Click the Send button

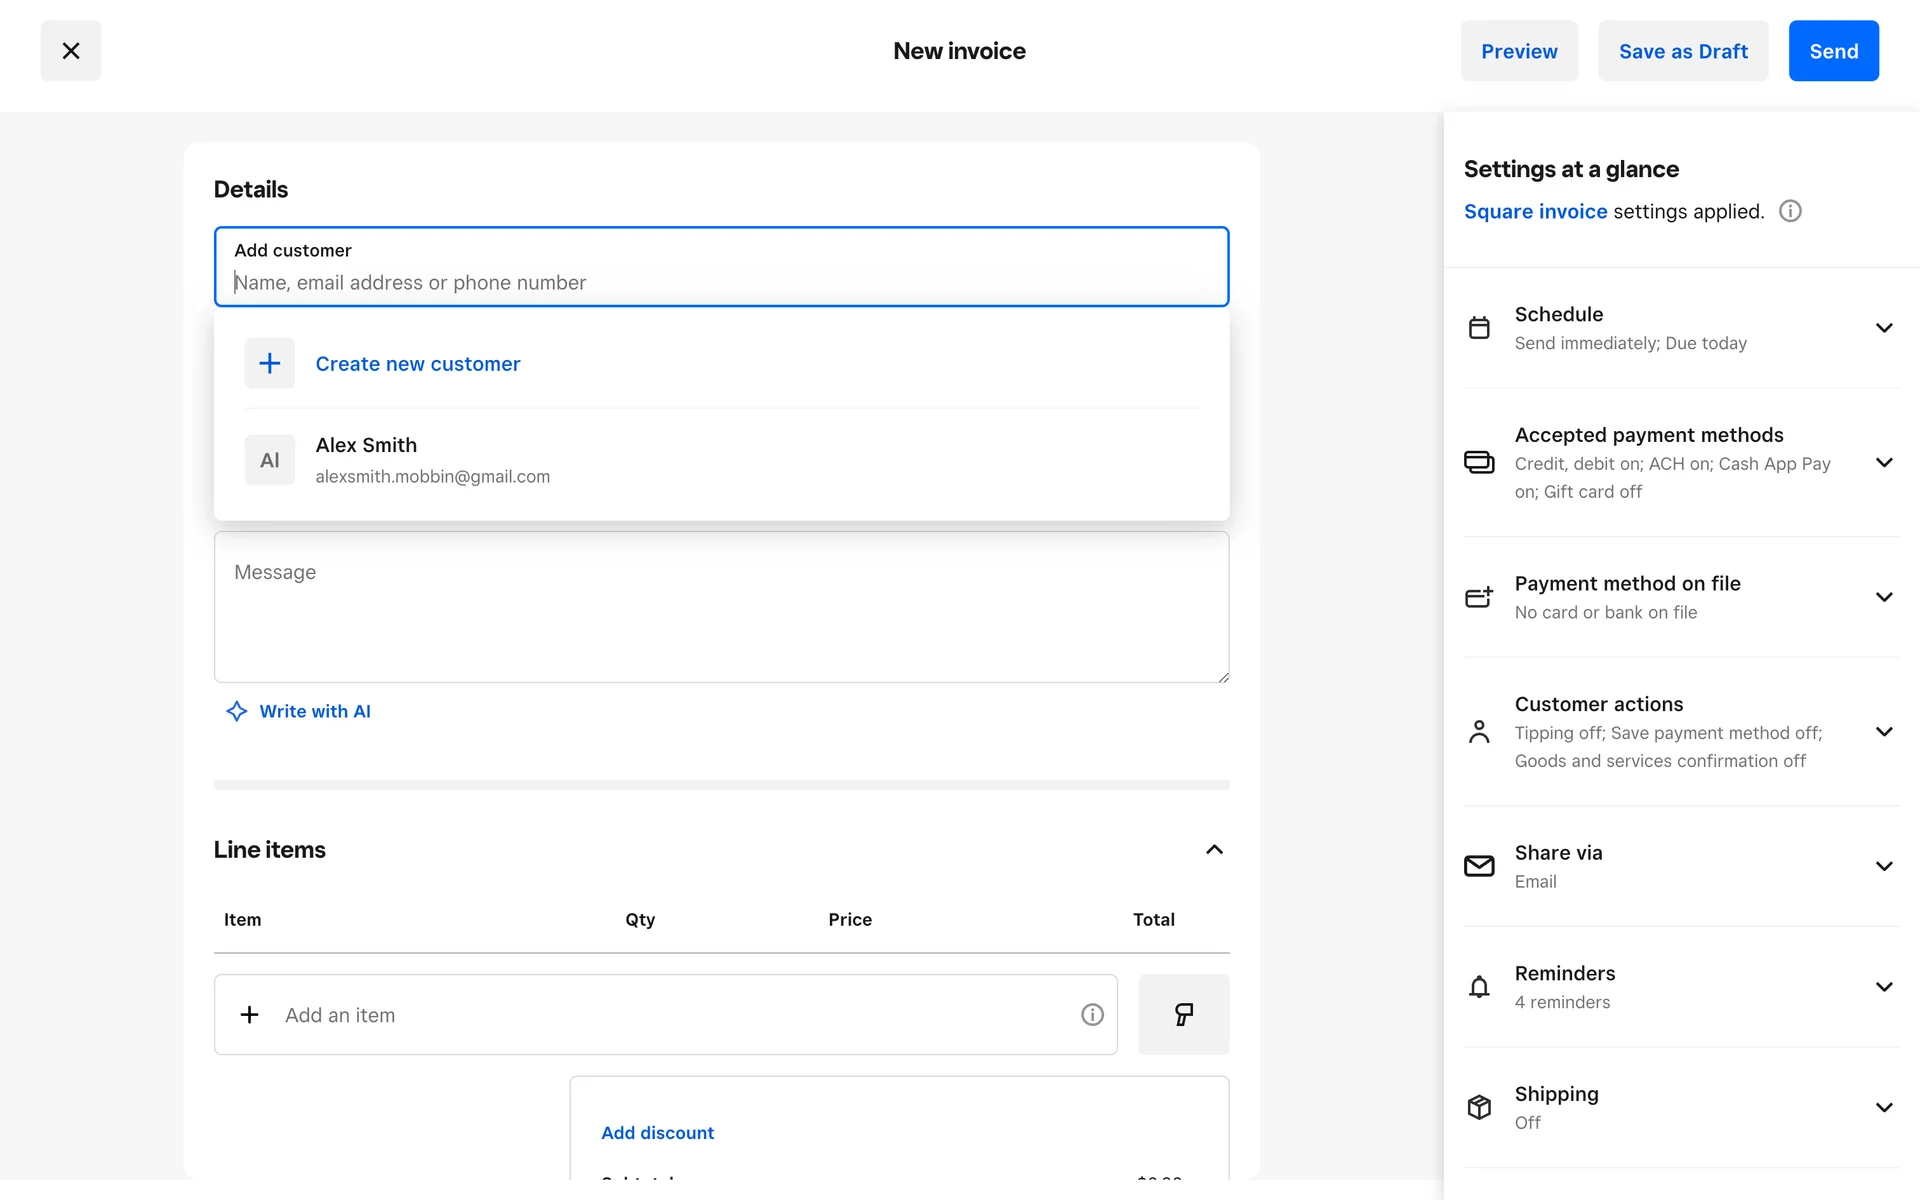pos(1833,51)
